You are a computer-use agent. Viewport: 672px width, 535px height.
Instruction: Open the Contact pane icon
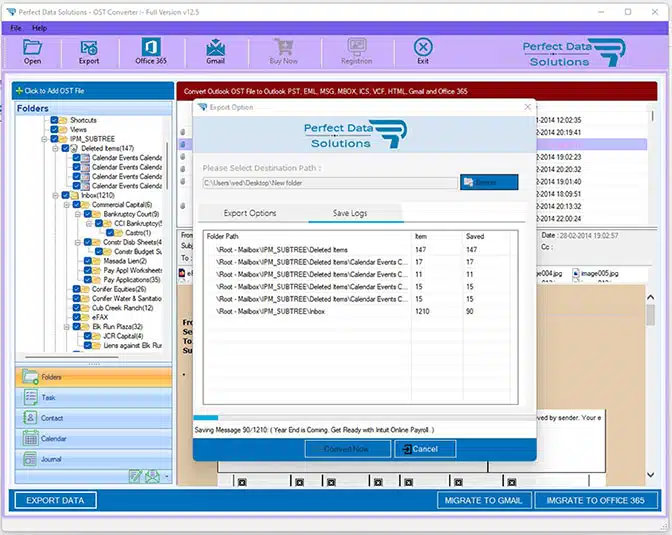pos(30,418)
